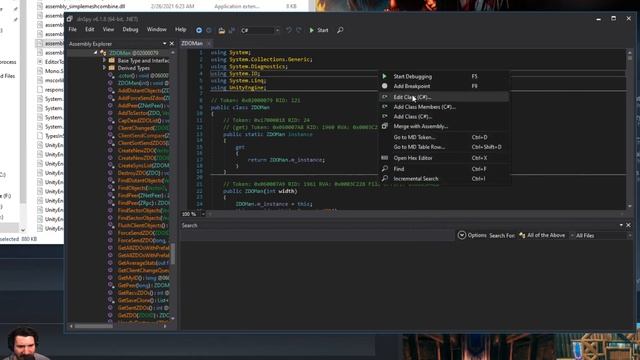Viewport: 640px width, 360px height.
Task: Choose Edit Class (C#) in context menu
Action: click(444, 97)
